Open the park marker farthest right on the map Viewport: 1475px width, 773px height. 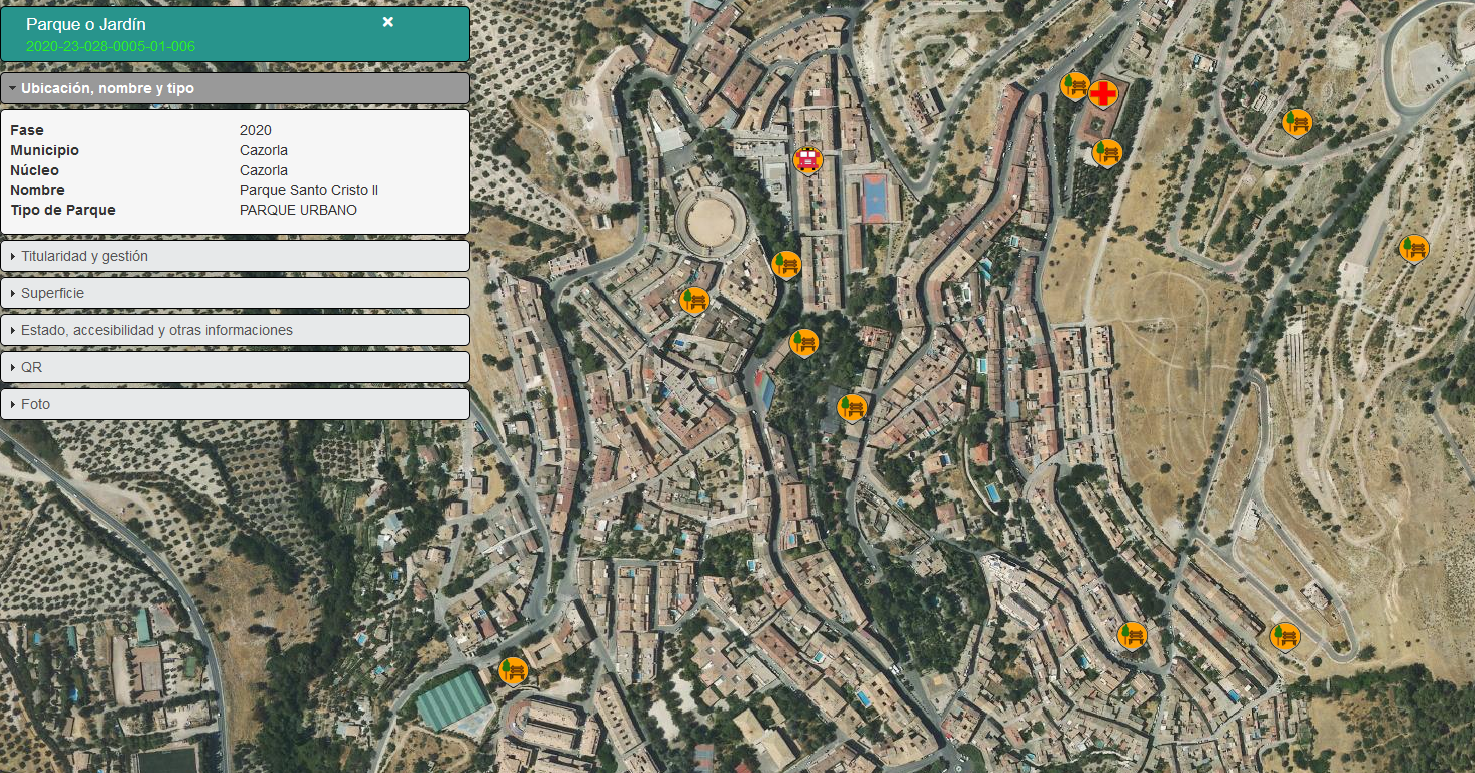(1414, 248)
